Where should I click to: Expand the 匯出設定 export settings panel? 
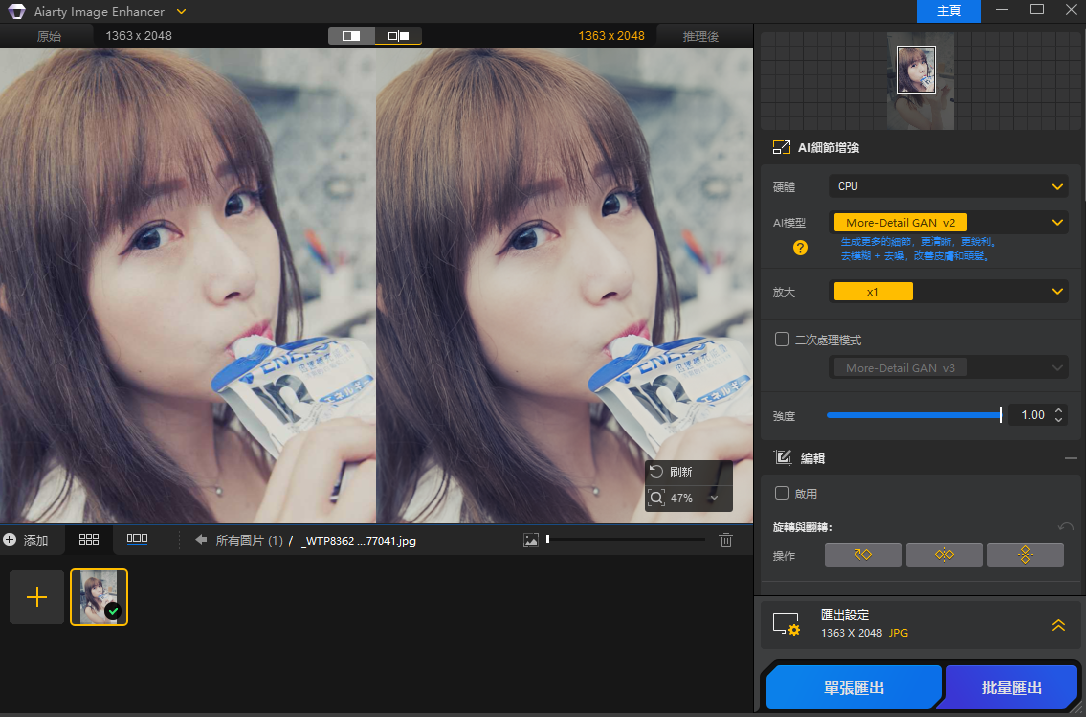1058,625
